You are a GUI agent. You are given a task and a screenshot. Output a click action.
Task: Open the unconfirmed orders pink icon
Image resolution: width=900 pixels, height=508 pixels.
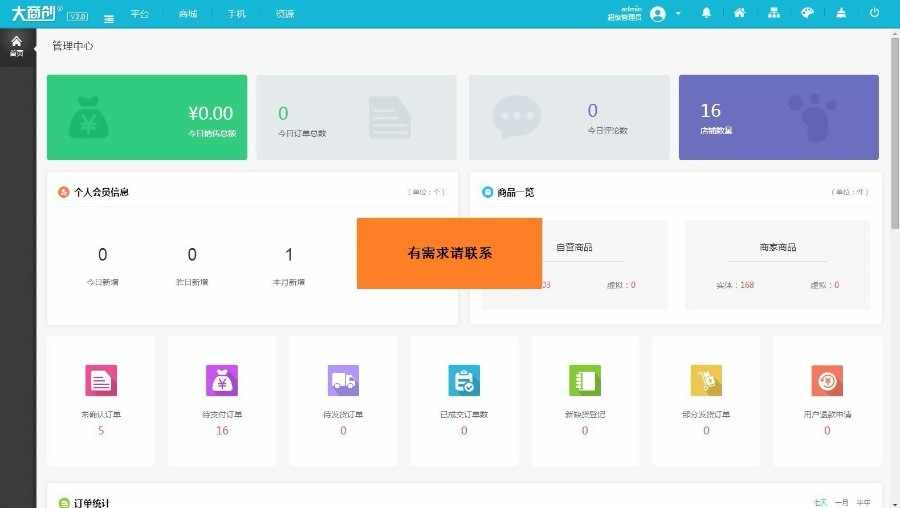point(101,381)
